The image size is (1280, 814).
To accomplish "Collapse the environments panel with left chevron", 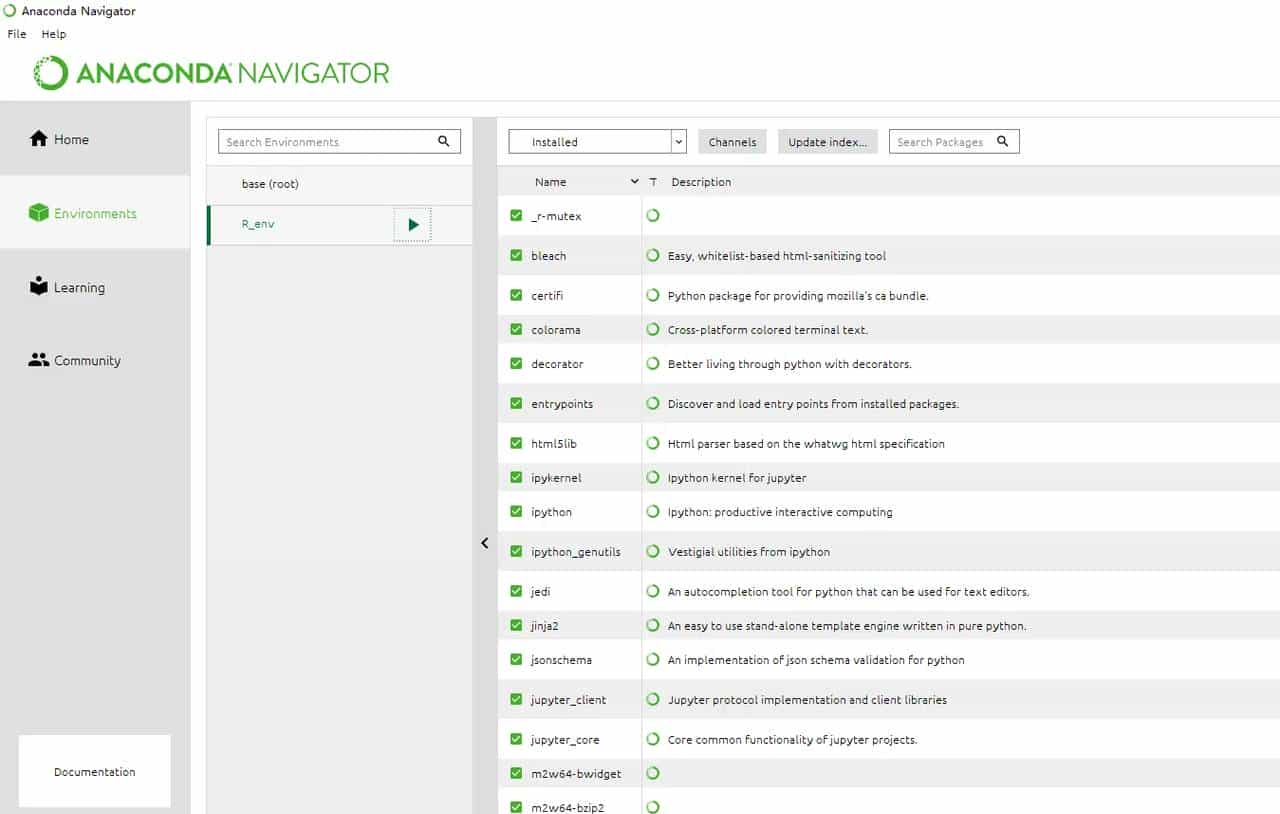I will (x=485, y=543).
